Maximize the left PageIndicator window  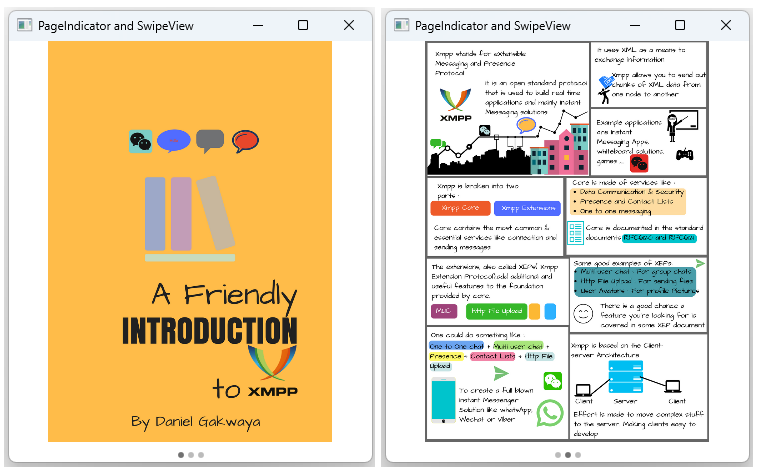[x=303, y=25]
